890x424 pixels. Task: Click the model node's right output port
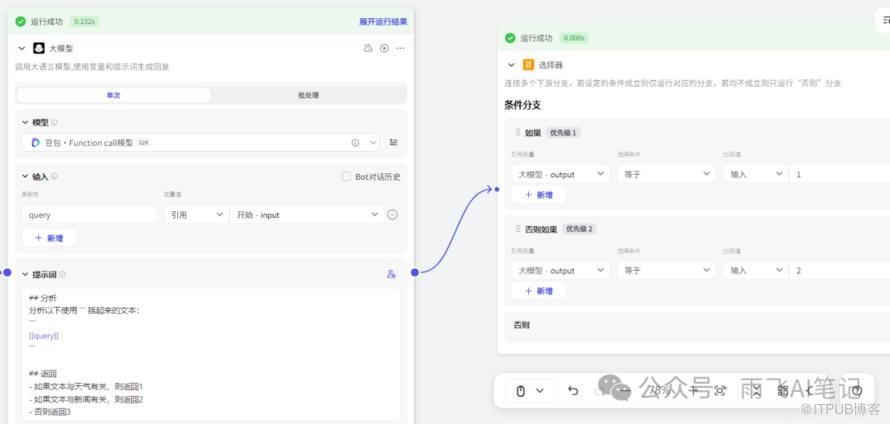pyautogui.click(x=415, y=272)
